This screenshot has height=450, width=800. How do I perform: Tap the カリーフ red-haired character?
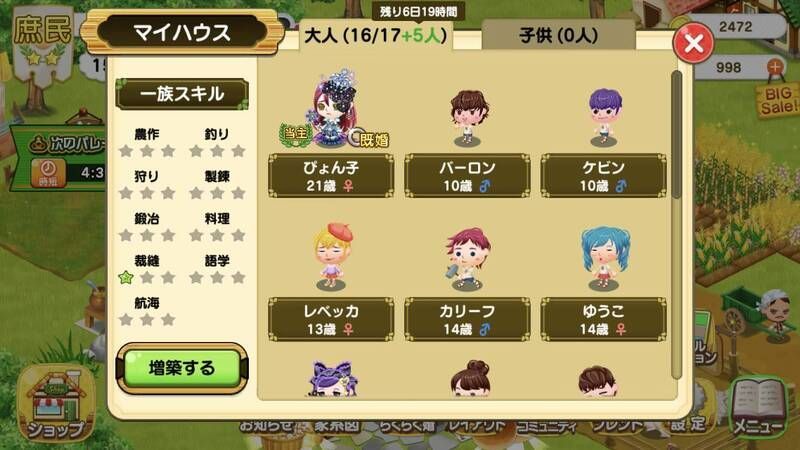467,259
